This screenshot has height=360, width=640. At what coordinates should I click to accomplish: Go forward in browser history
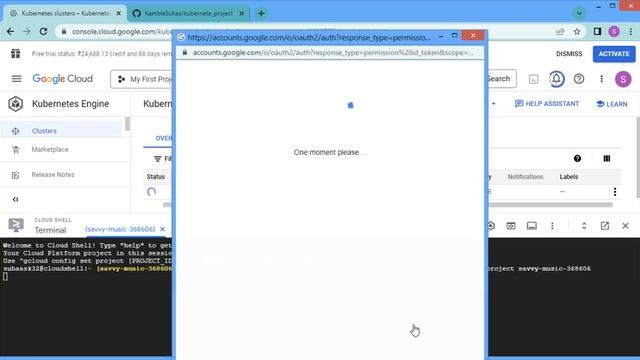[x=27, y=31]
